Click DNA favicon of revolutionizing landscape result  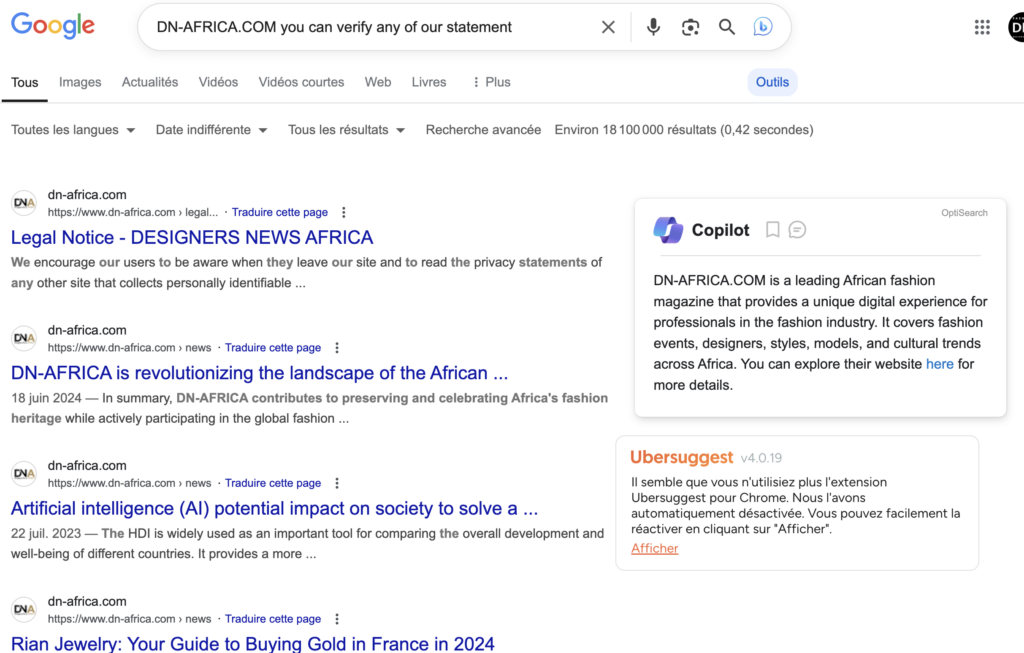(x=24, y=338)
